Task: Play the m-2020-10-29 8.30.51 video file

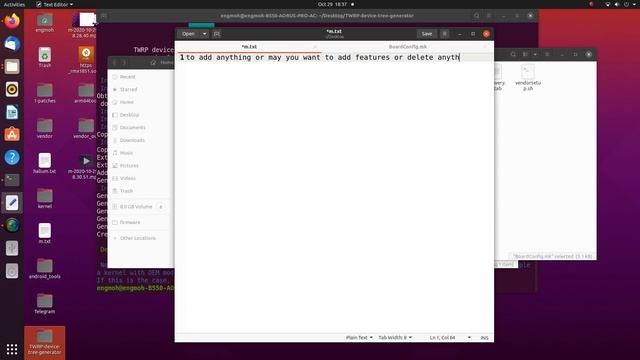Action: [x=85, y=166]
